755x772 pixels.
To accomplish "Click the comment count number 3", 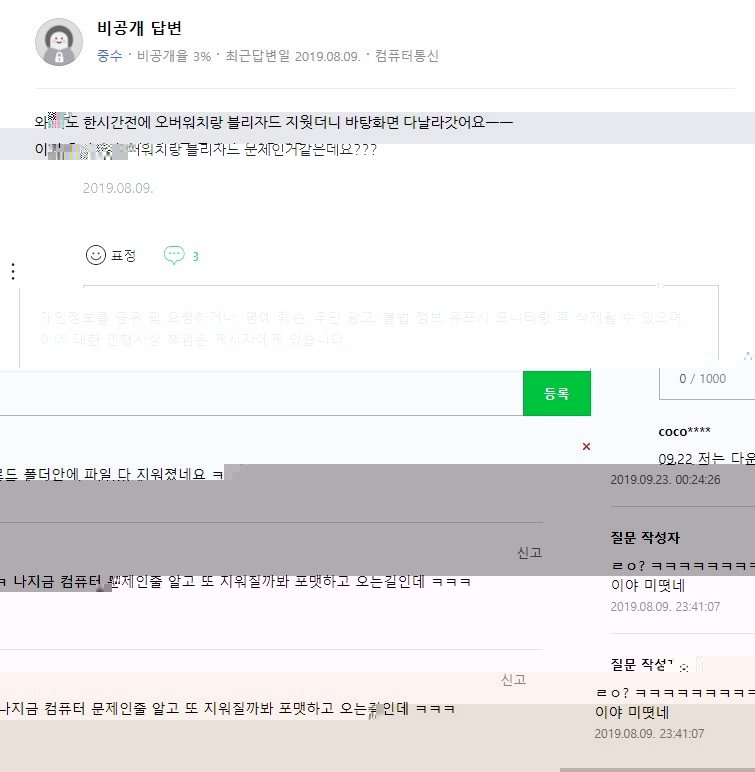I will [195, 256].
